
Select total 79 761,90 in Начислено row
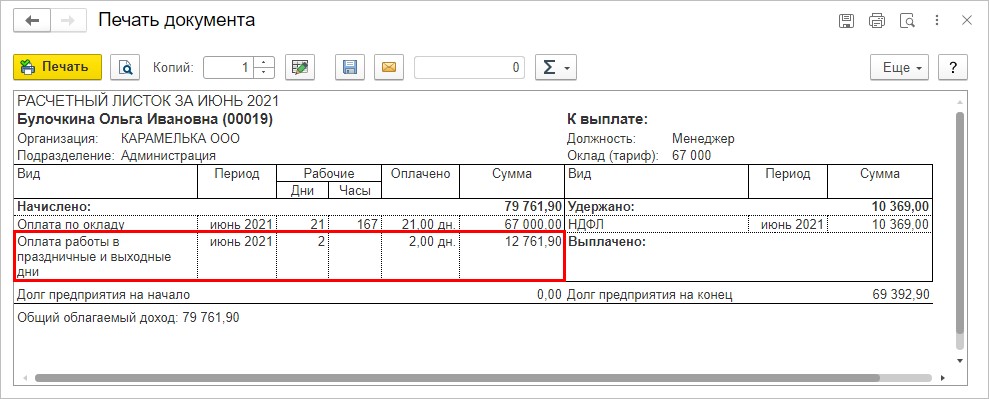pyautogui.click(x=533, y=207)
